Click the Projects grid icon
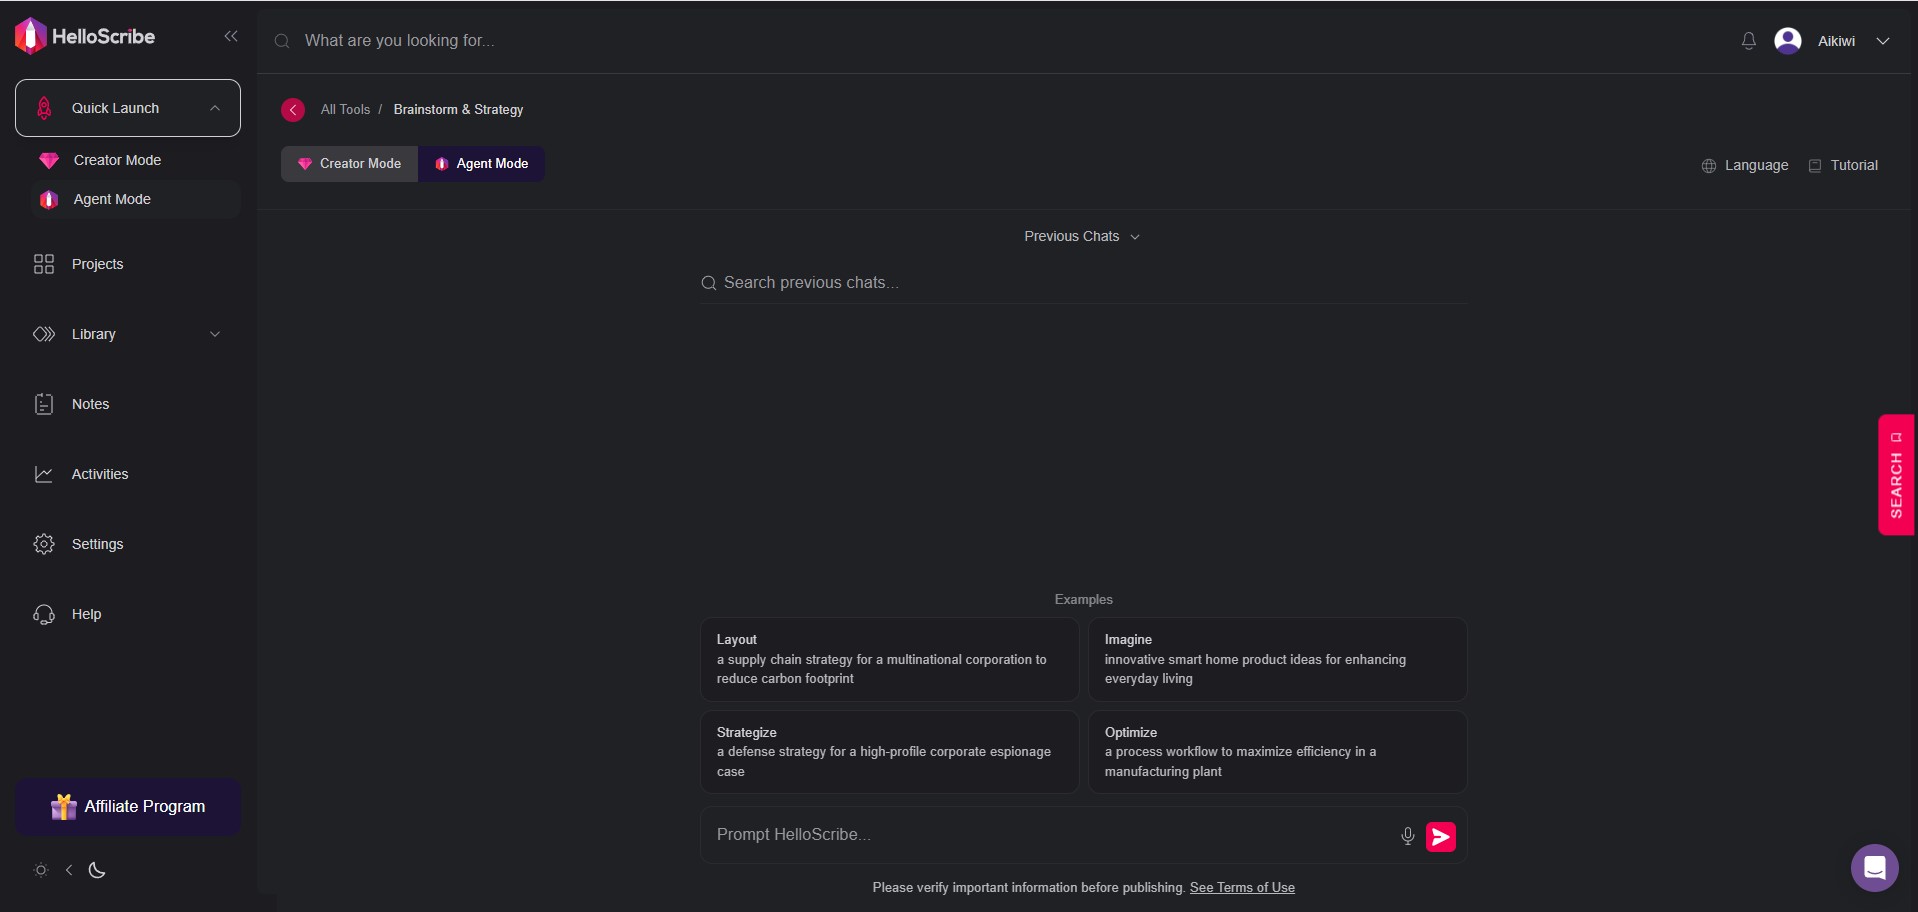Screen dimensions: 1918x912 coord(44,264)
